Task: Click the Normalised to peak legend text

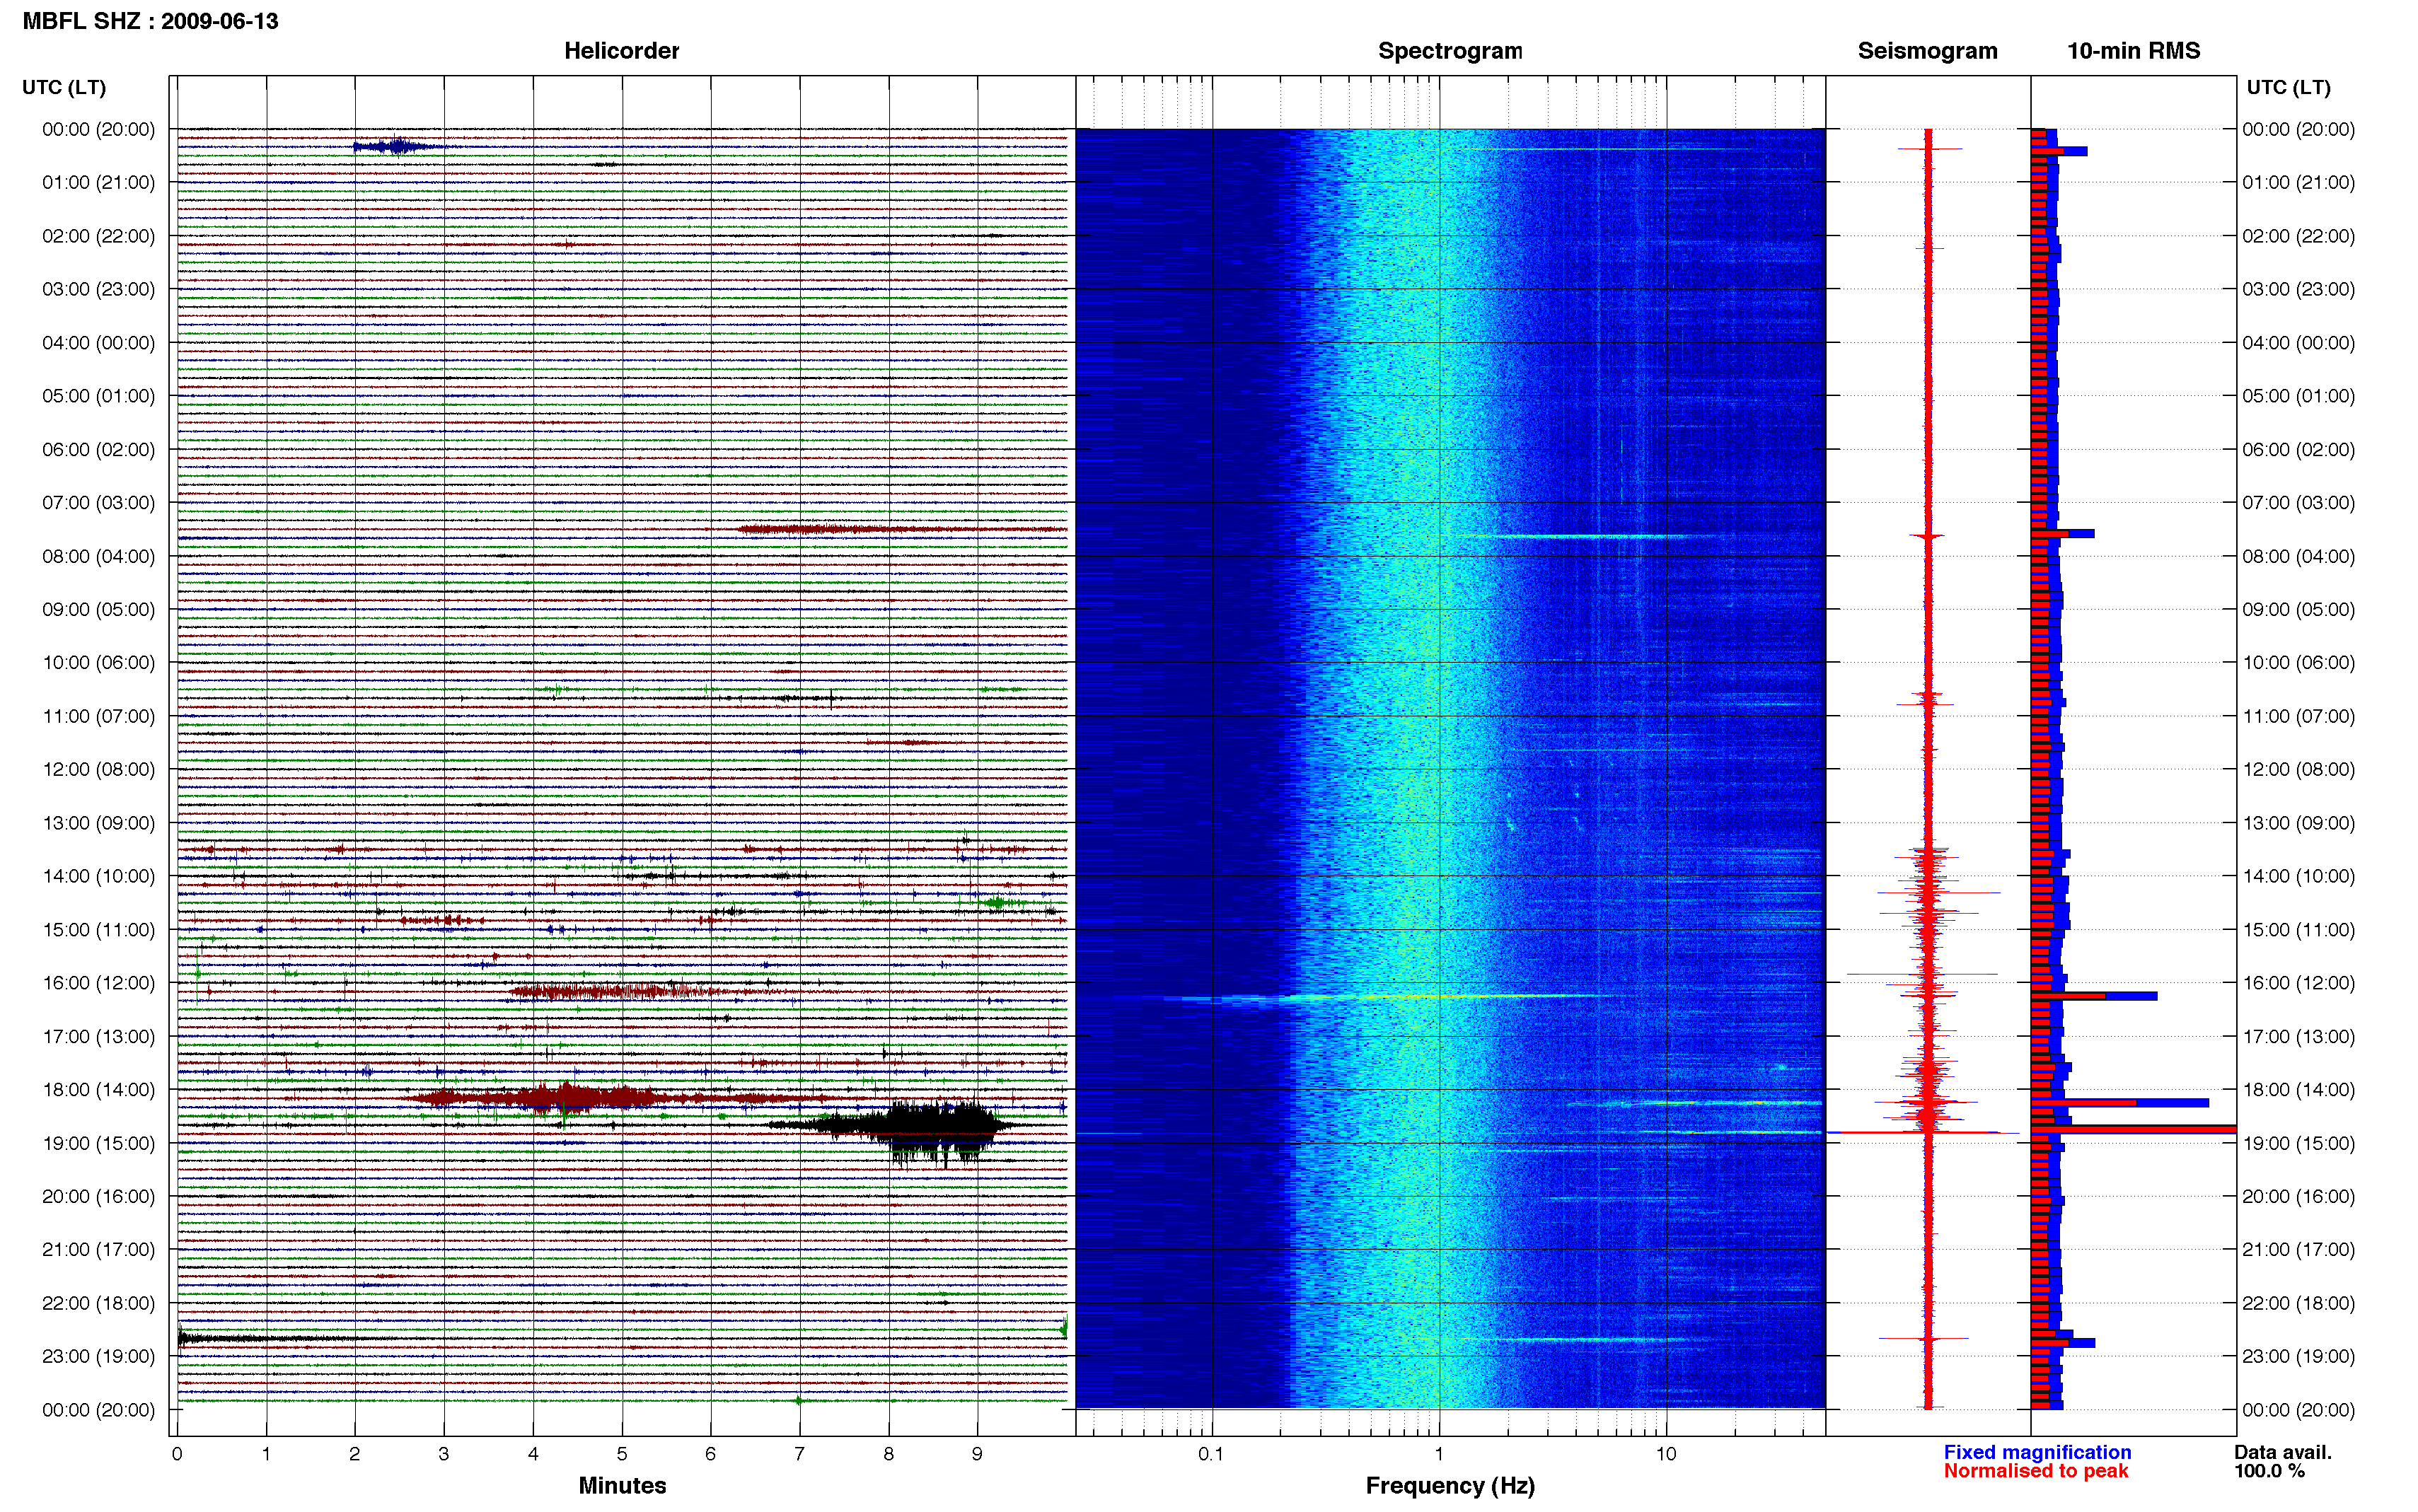Action: pyautogui.click(x=2036, y=1471)
